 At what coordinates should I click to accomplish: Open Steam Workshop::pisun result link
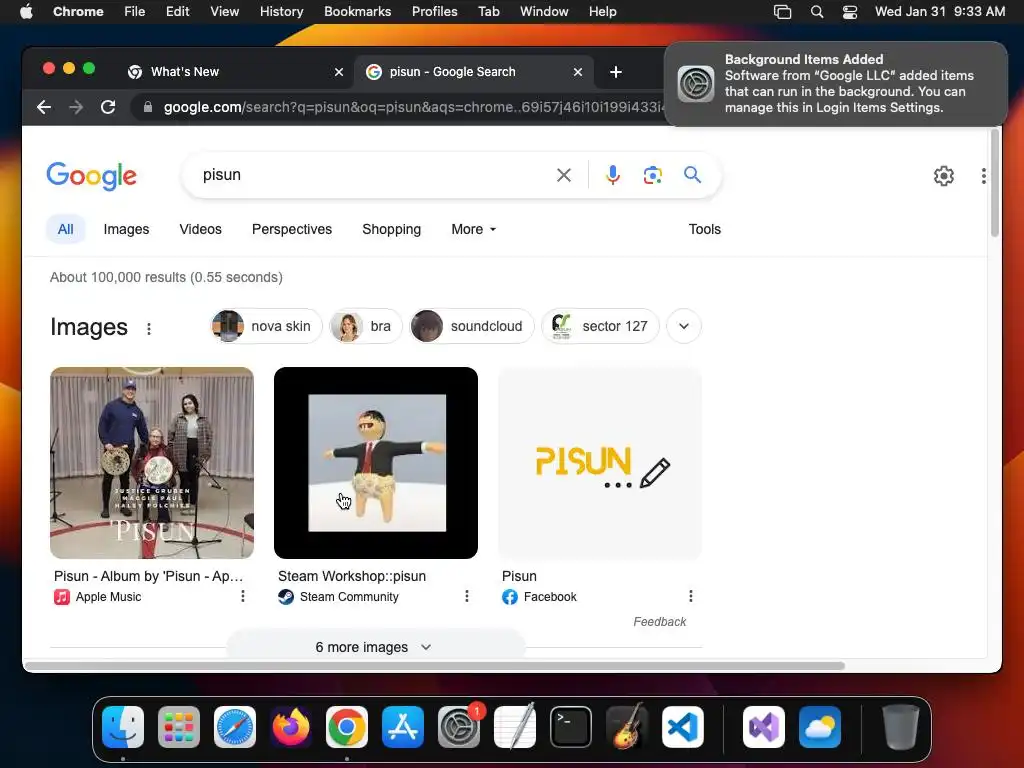352,576
